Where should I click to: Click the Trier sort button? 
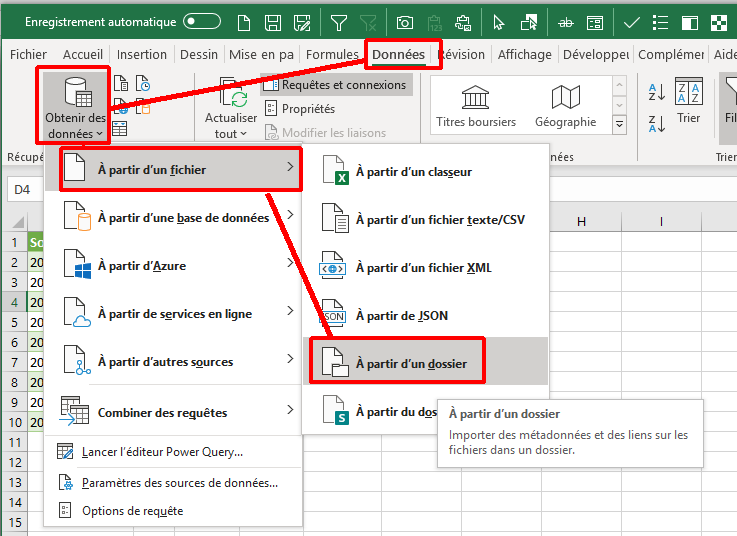[689, 104]
